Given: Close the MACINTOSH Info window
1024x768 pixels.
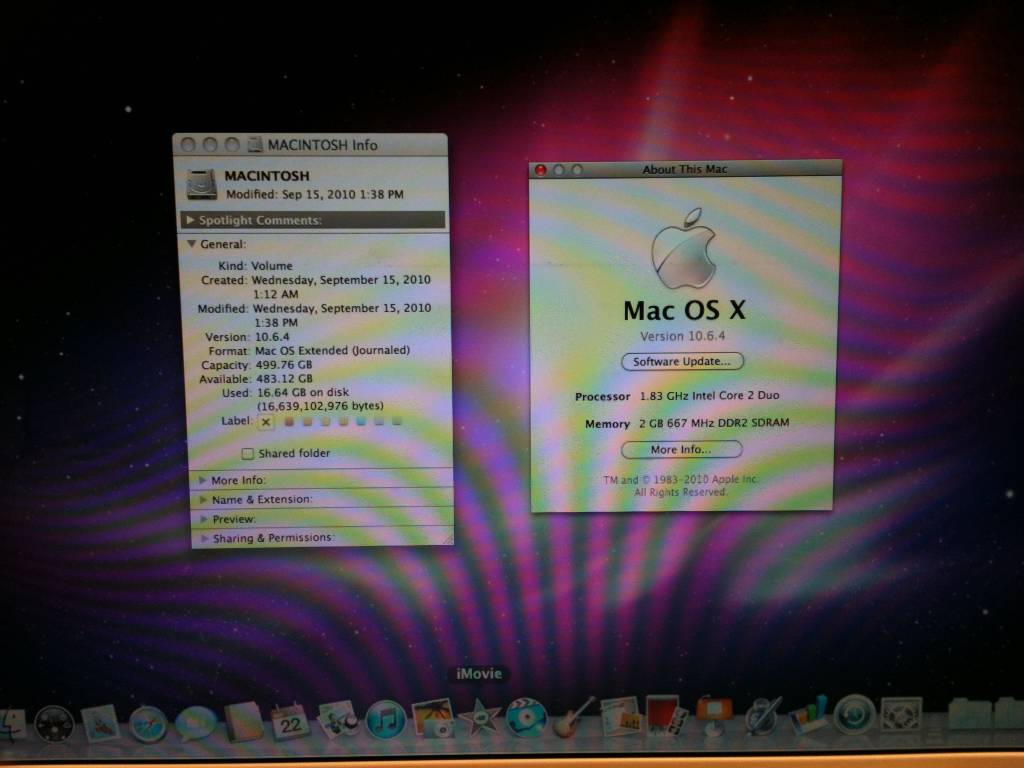Looking at the screenshot, I should pyautogui.click(x=188, y=144).
